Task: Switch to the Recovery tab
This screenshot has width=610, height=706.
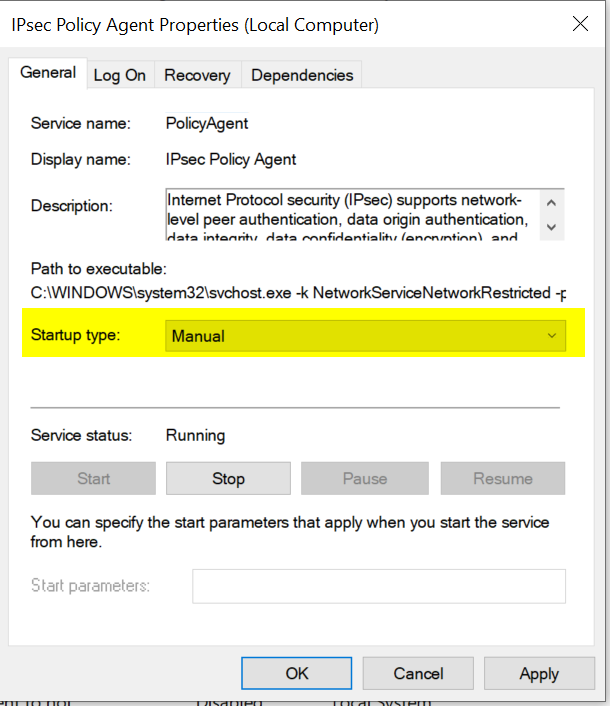Action: (197, 75)
